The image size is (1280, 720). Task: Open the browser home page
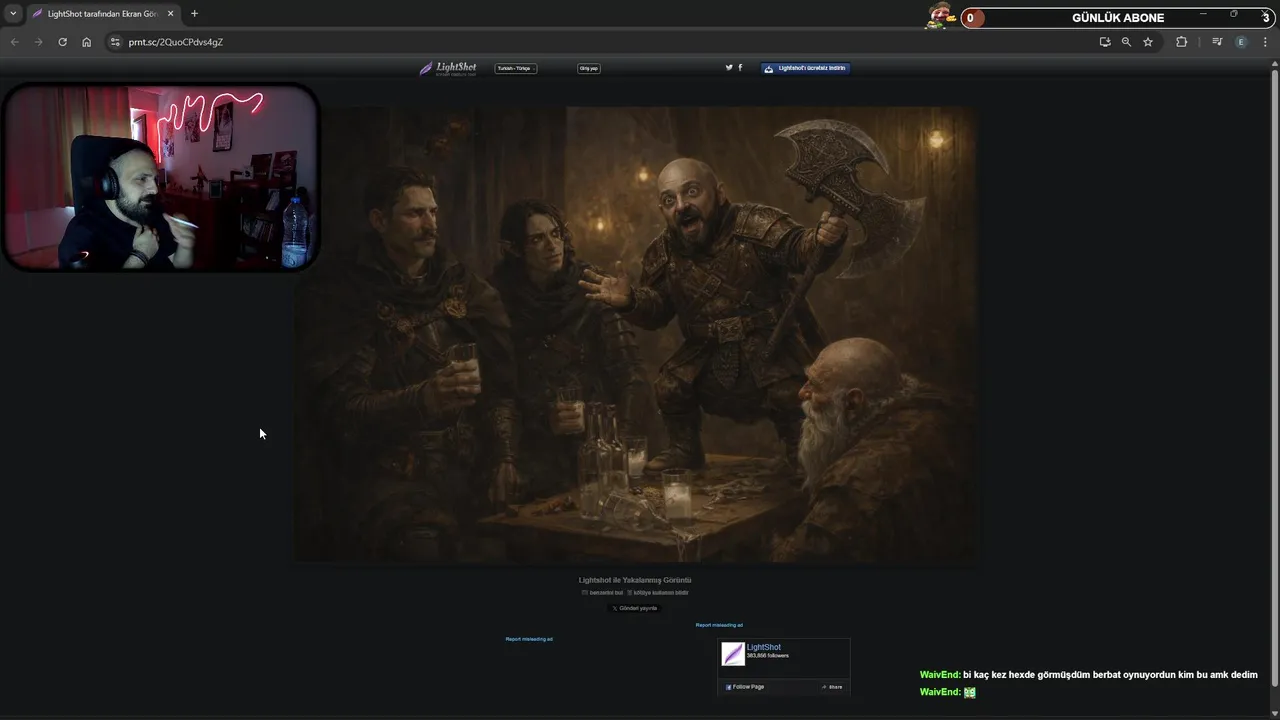tap(87, 42)
